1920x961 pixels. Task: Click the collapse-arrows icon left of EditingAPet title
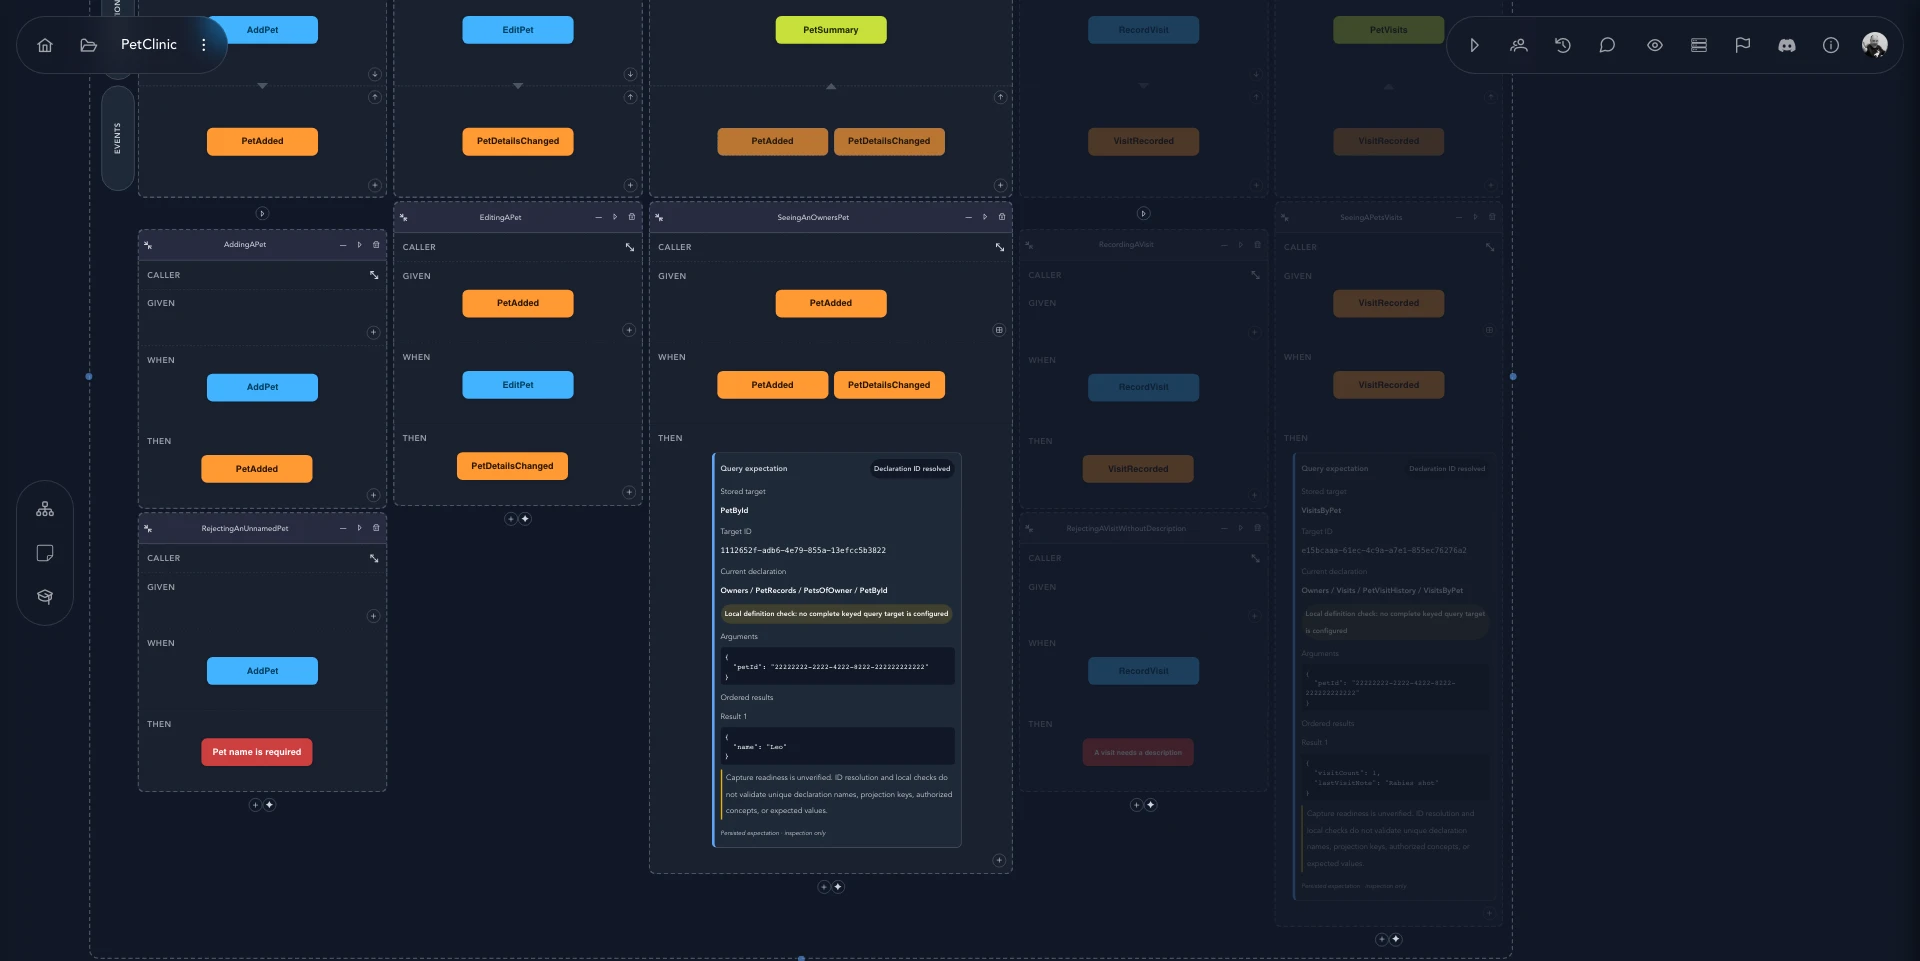tap(404, 217)
